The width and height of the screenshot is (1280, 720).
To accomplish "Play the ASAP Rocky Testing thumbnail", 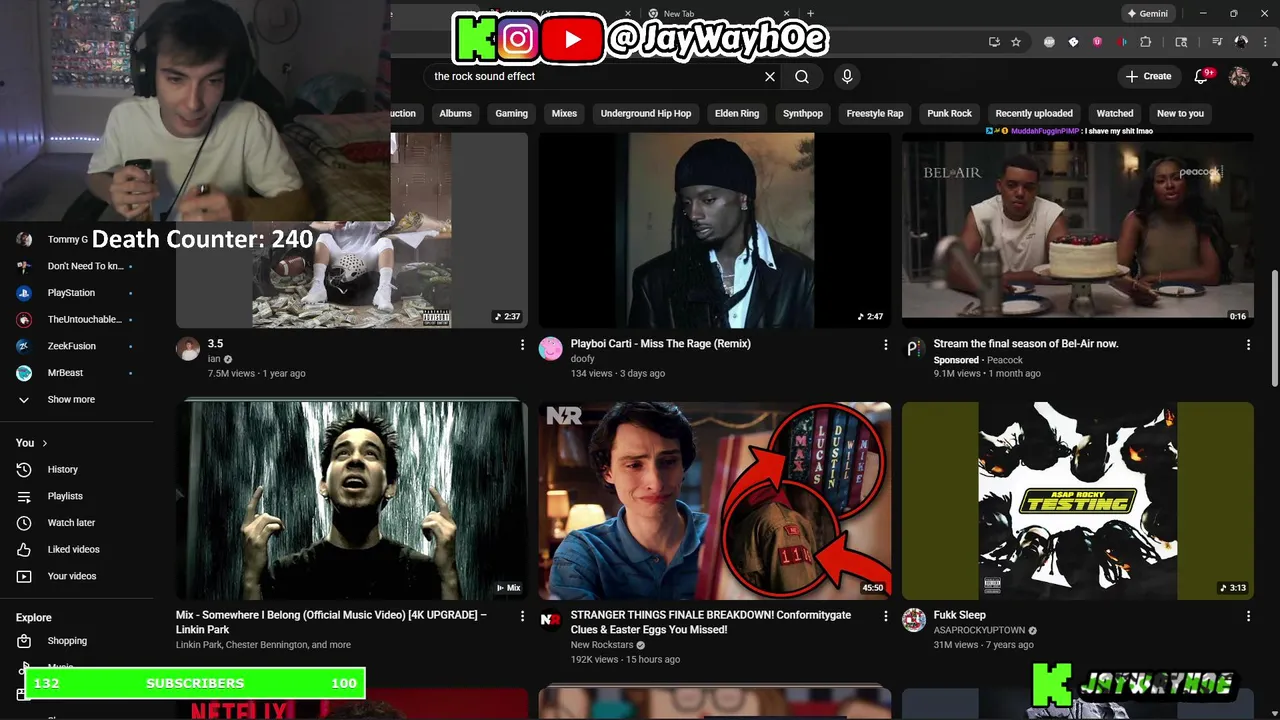I will point(1078,501).
